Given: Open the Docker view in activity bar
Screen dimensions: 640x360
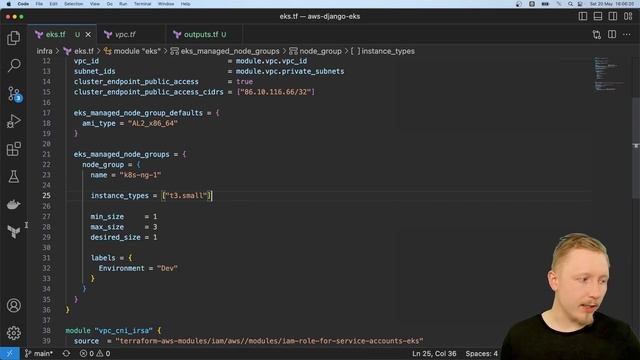Looking at the screenshot, I should [13, 204].
